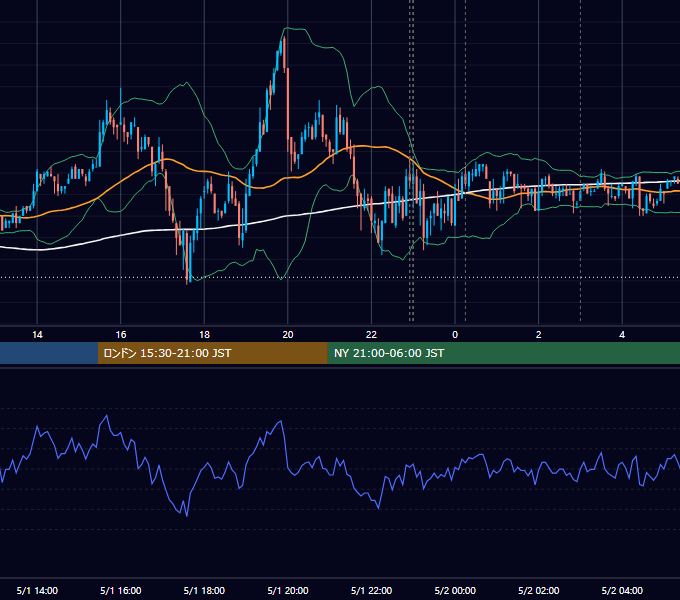Screen dimensions: 680x600
Task: Click the 5/2 00:00 time label
Action: 455,590
